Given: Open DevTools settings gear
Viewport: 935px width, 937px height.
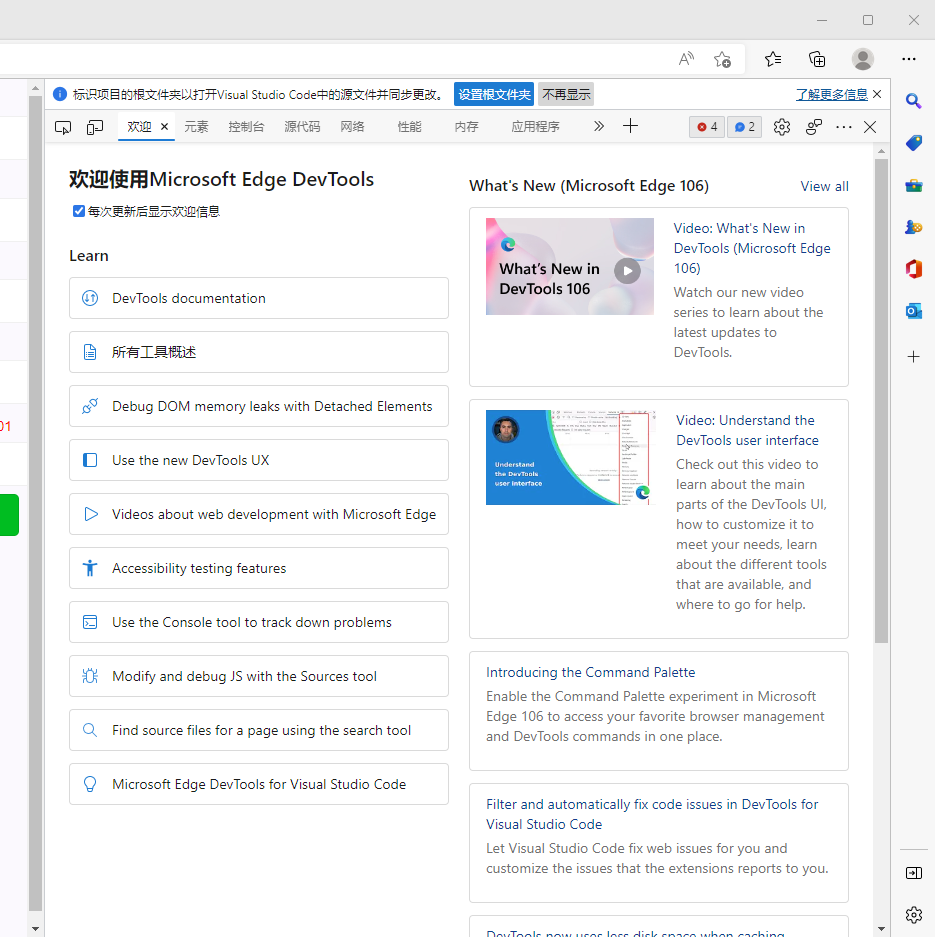Looking at the screenshot, I should tap(781, 127).
